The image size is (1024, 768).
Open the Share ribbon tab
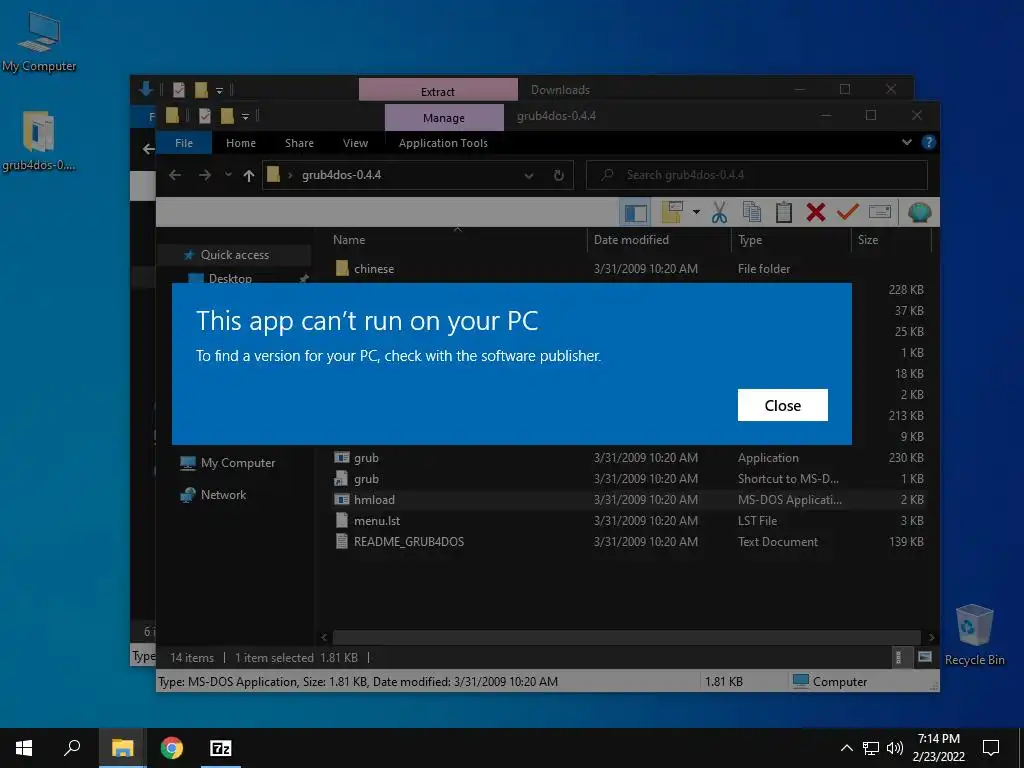299,143
